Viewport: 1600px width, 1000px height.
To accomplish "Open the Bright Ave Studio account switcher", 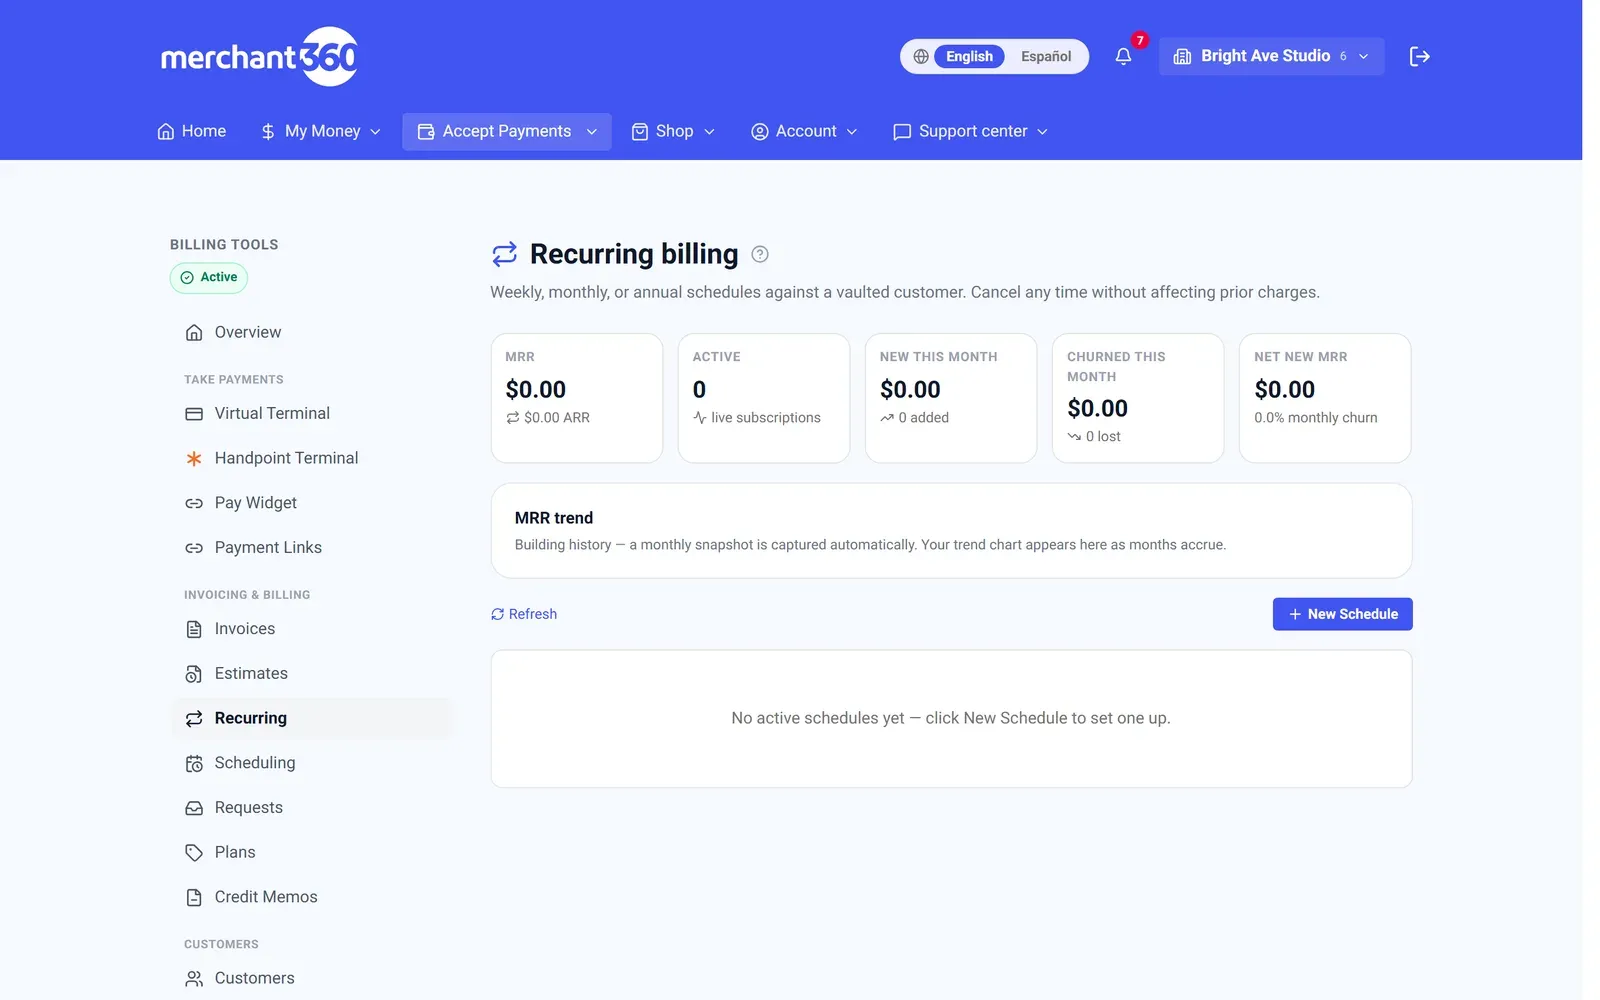I will point(1271,57).
